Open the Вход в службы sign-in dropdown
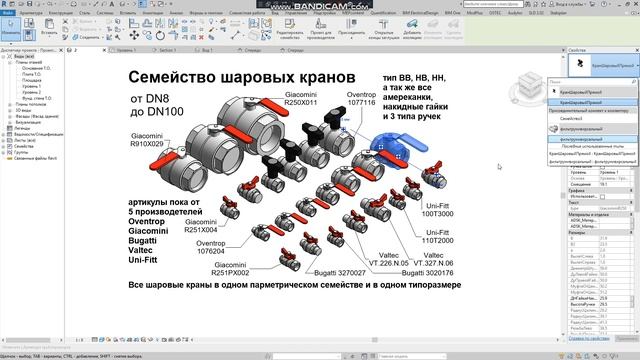This screenshot has width=640, height=360. [569, 4]
